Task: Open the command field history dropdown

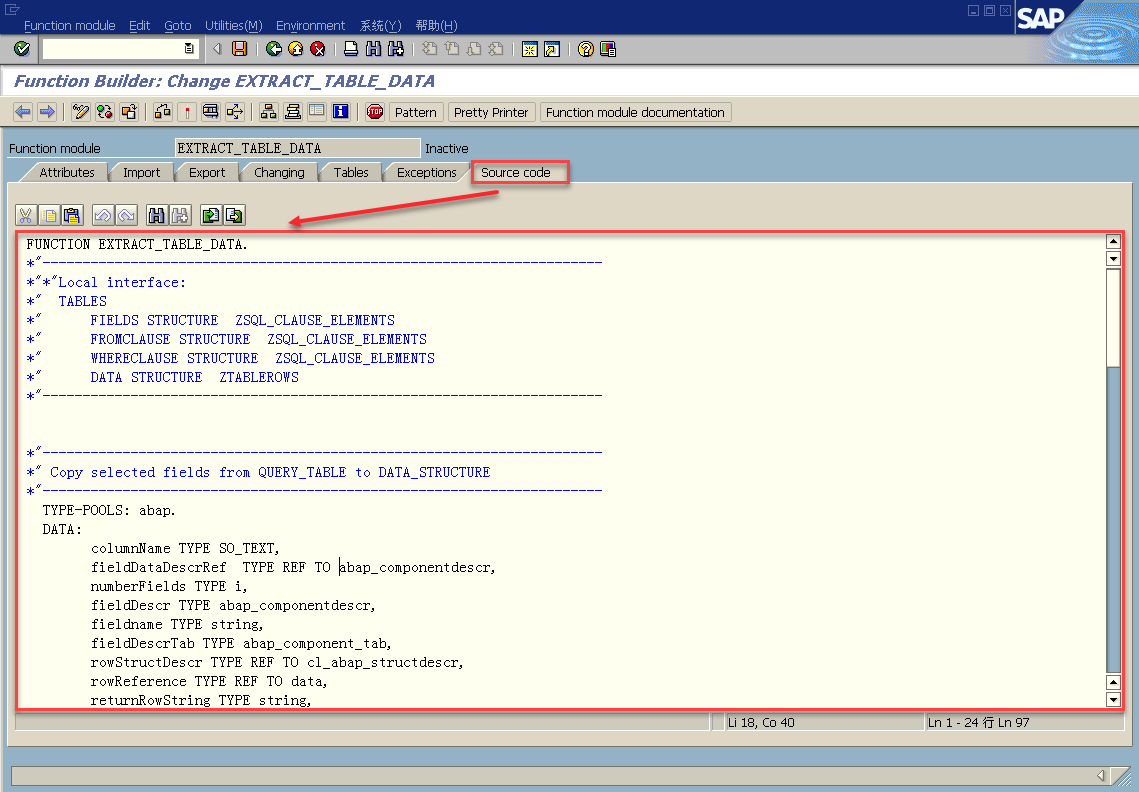Action: (x=189, y=49)
